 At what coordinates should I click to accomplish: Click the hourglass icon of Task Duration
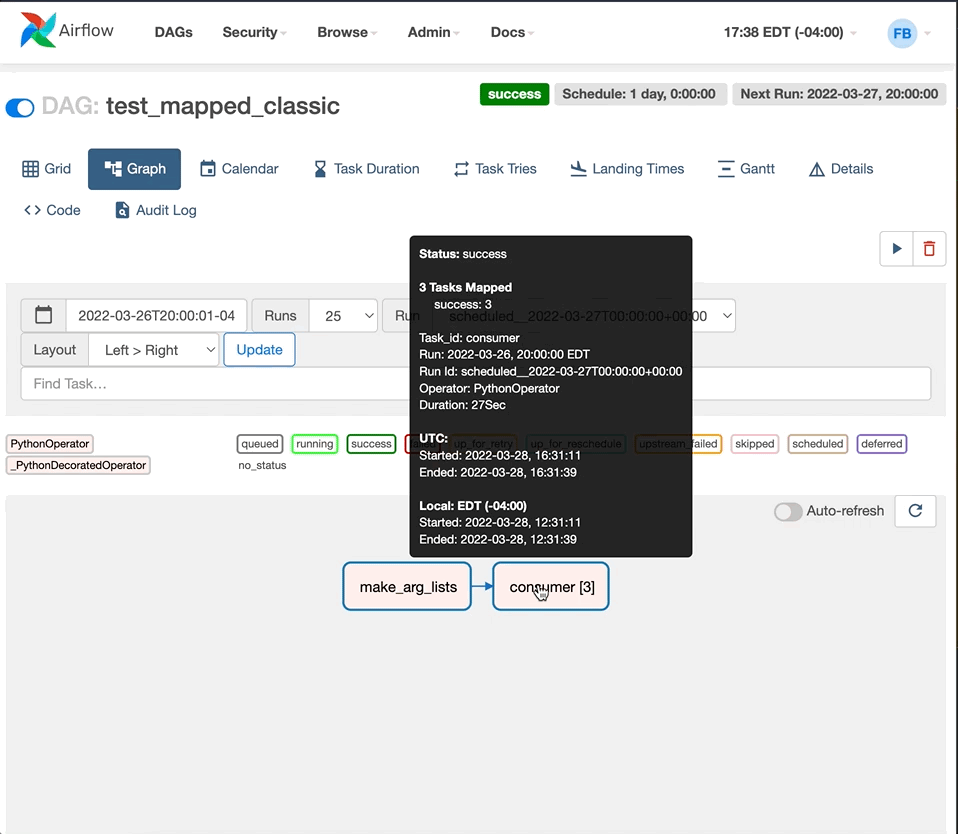pos(320,169)
